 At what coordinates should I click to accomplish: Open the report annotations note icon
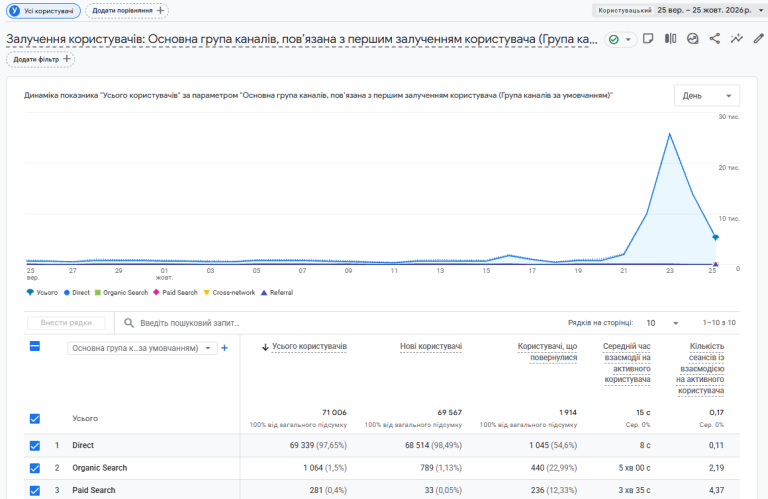click(648, 39)
